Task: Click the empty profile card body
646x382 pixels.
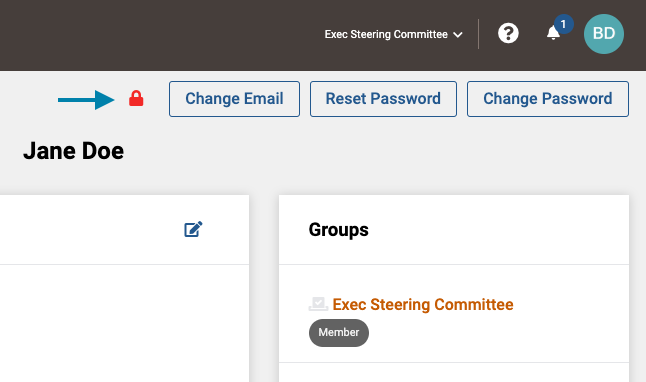Action: 124,323
